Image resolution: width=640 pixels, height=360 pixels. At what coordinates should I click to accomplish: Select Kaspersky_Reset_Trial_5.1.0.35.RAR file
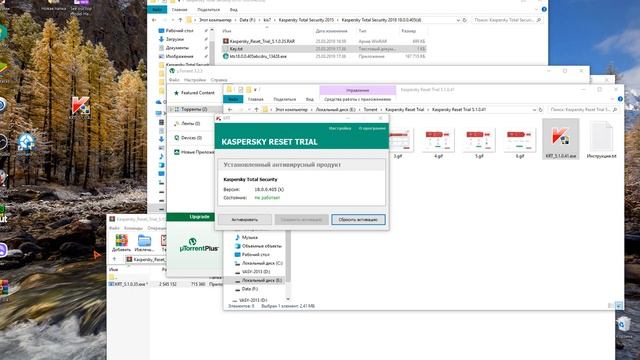(x=258, y=41)
